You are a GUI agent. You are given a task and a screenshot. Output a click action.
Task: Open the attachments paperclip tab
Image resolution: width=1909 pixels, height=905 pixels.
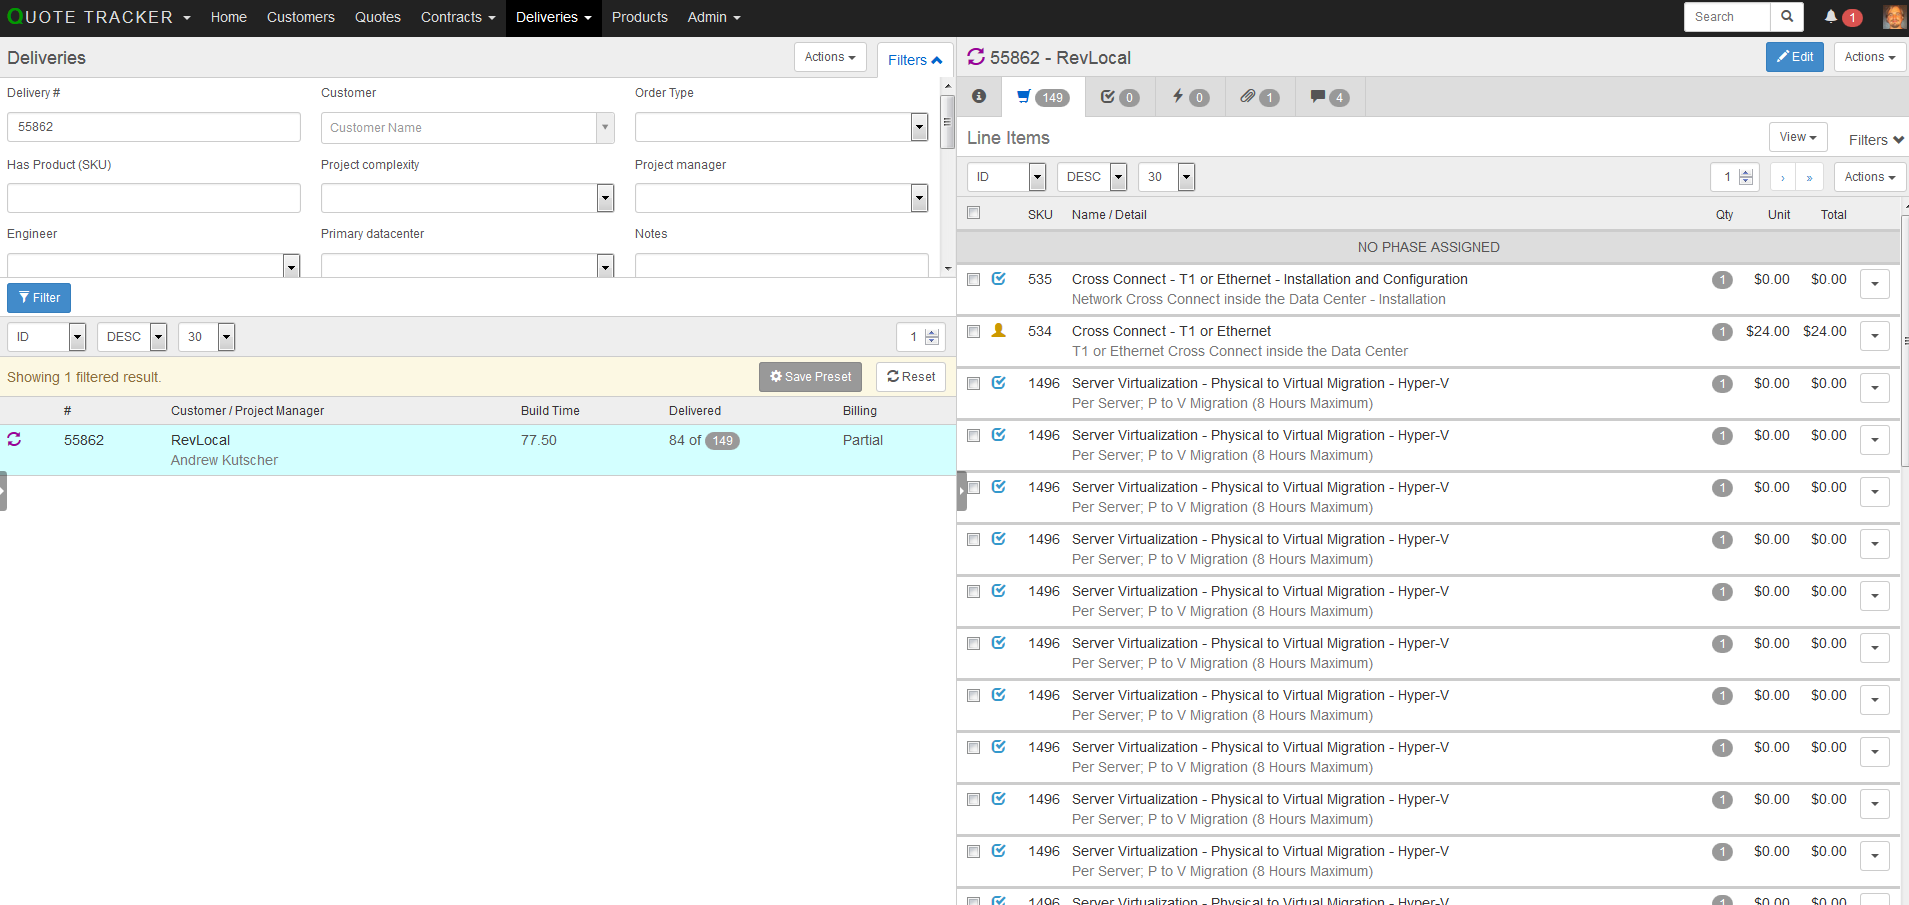[1258, 97]
